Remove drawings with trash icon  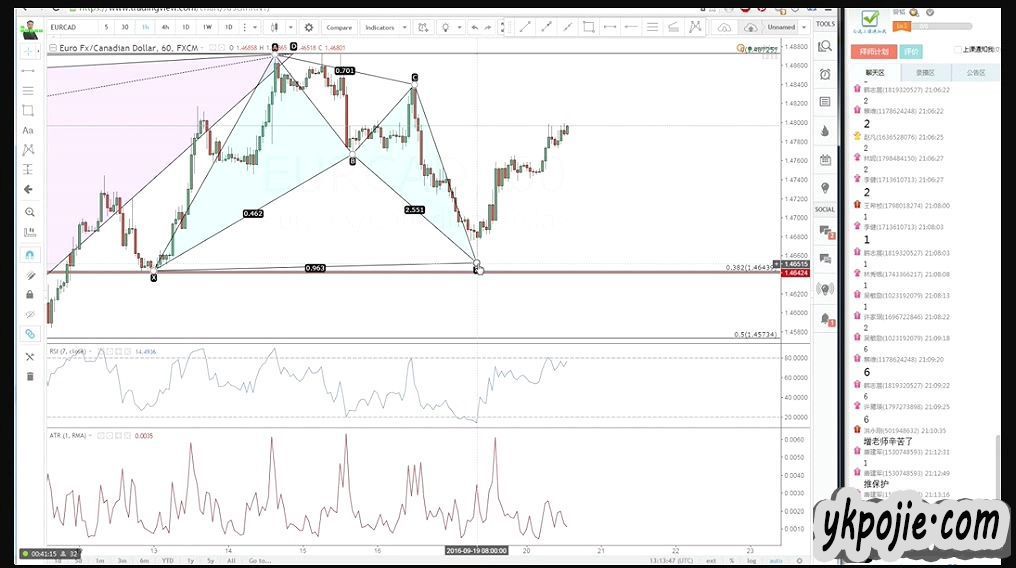coord(28,376)
